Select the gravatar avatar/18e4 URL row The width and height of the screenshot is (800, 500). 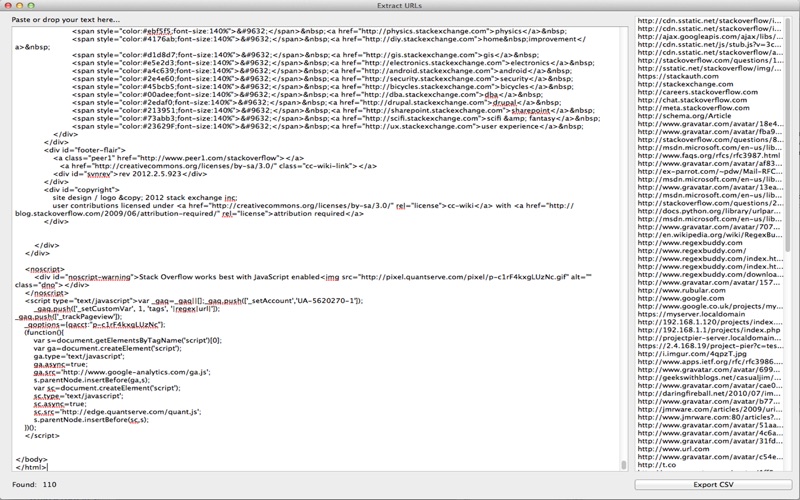(709, 123)
